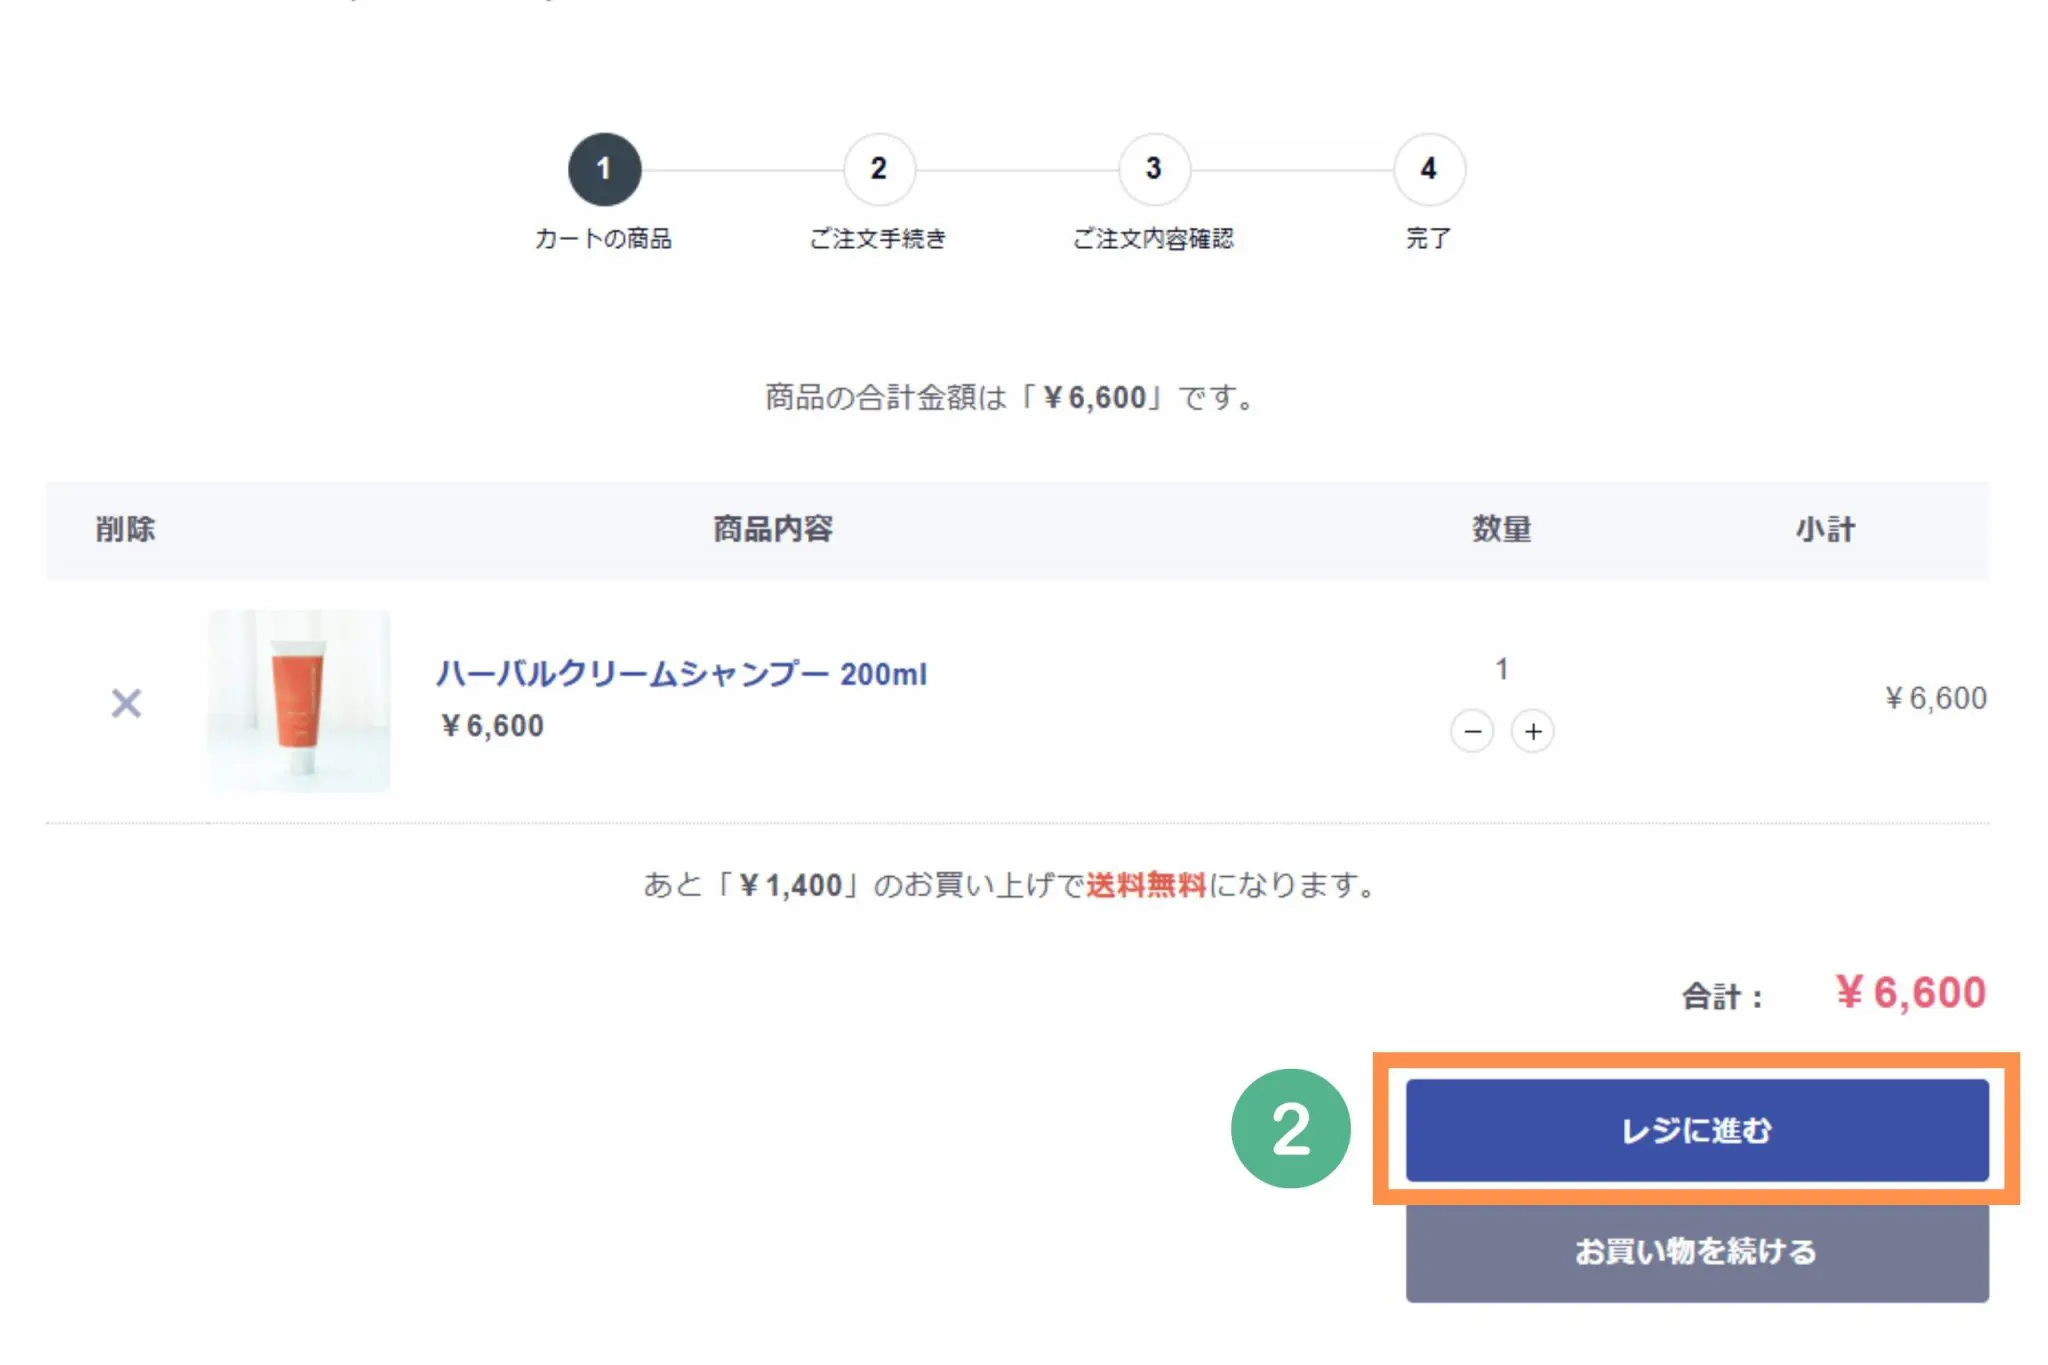Increase quantity with the plus button
The image size is (2048, 1365).
pyautogui.click(x=1532, y=731)
